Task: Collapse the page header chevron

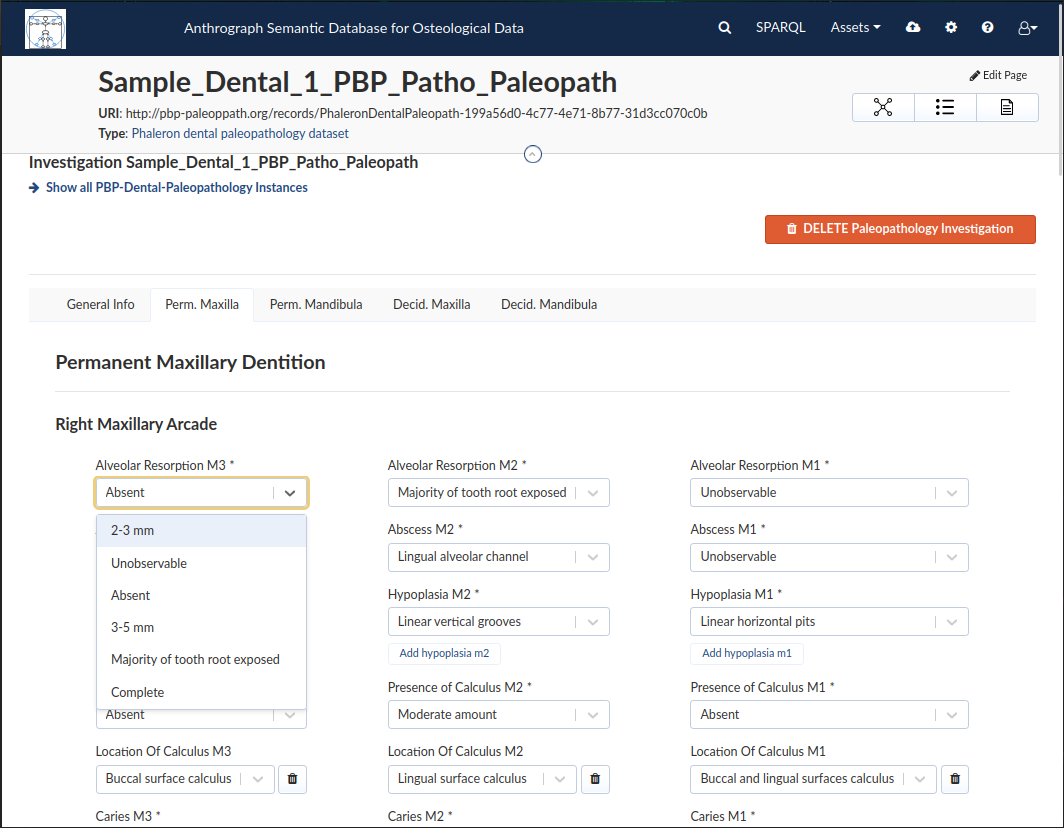Action: 533,155
